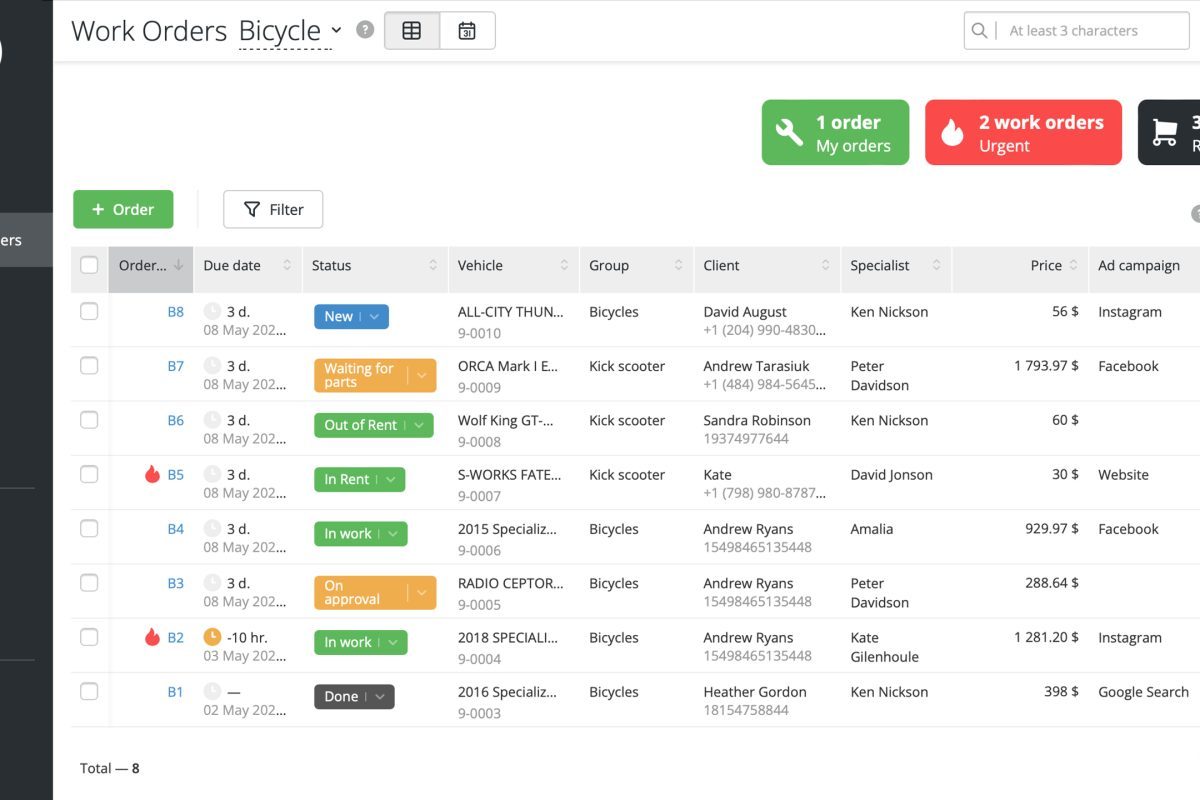This screenshot has height=800, width=1200.
Task: Sort the Group column
Action: pyautogui.click(x=678, y=265)
